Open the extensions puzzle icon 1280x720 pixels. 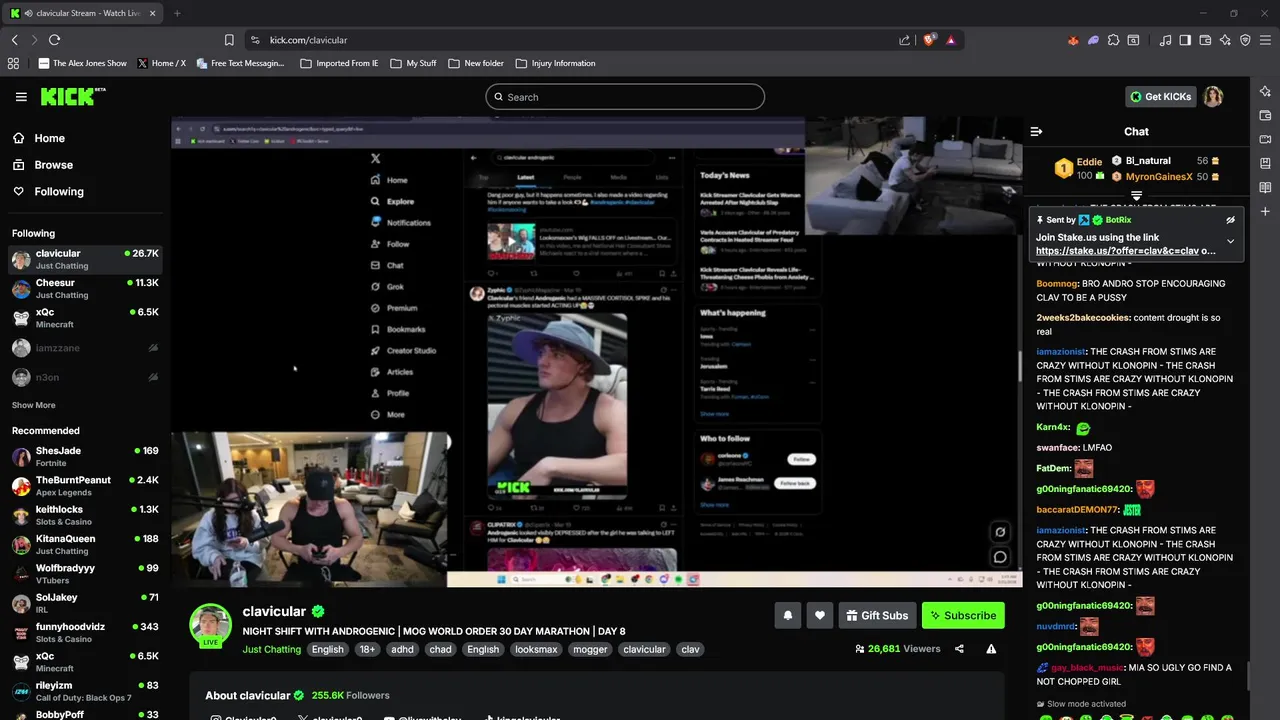click(1113, 40)
